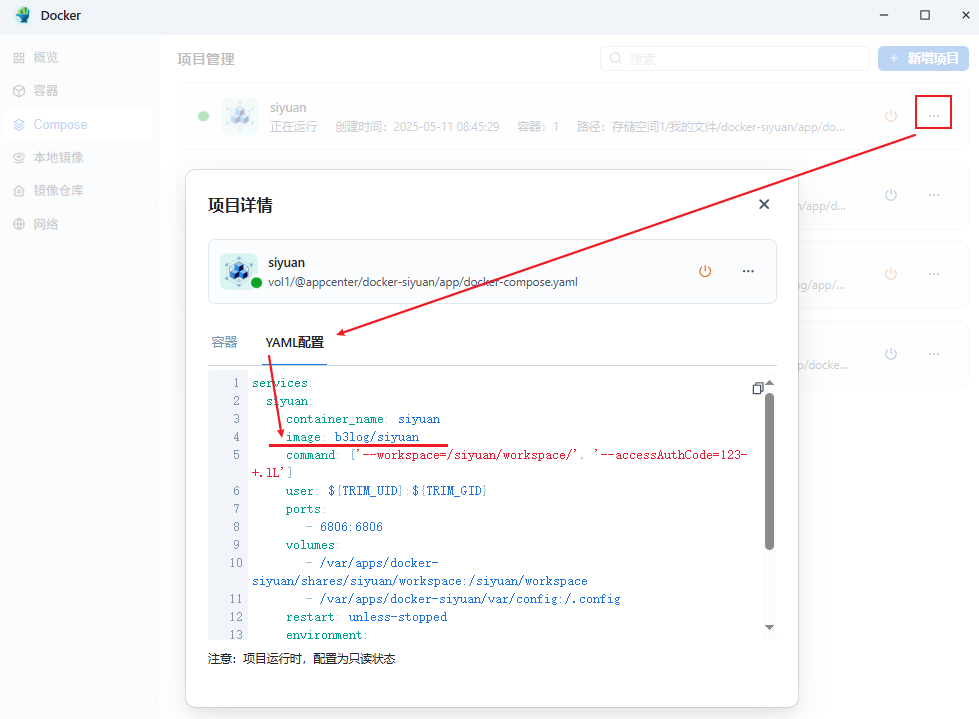Minimize the Docker window
This screenshot has width=979, height=719.
(883, 15)
